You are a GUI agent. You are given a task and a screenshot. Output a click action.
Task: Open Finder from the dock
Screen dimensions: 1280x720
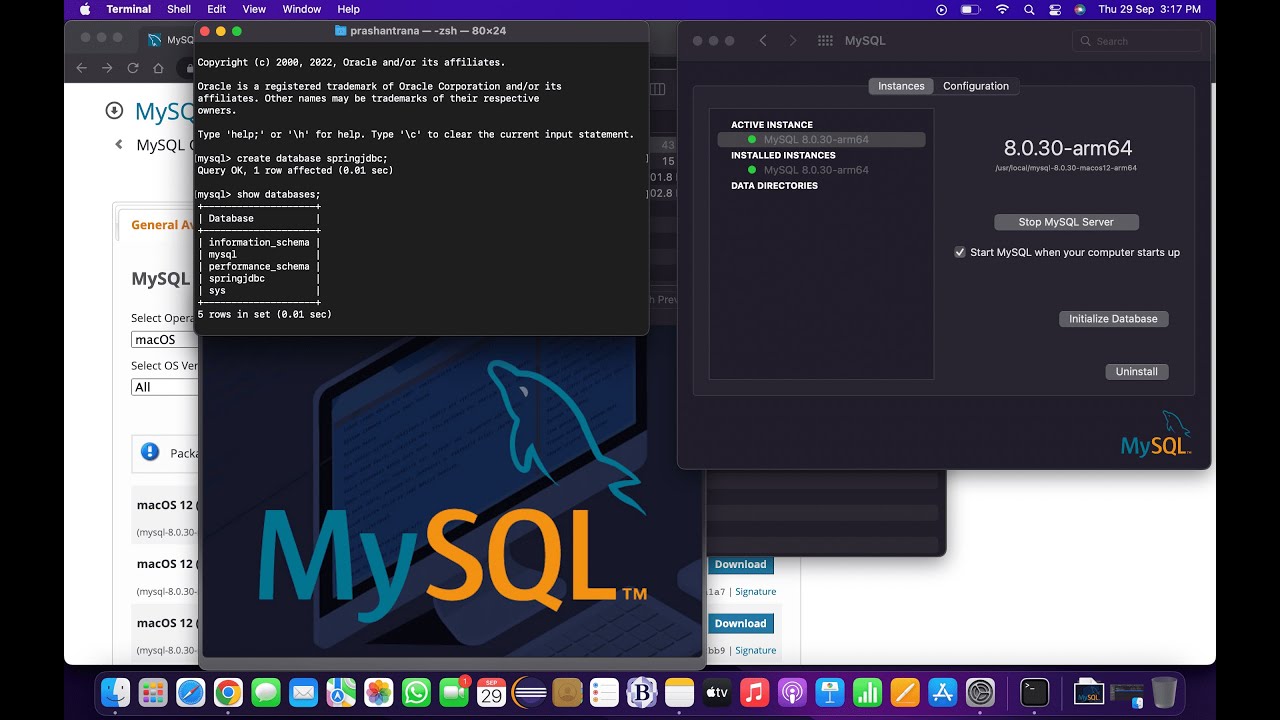(x=116, y=692)
